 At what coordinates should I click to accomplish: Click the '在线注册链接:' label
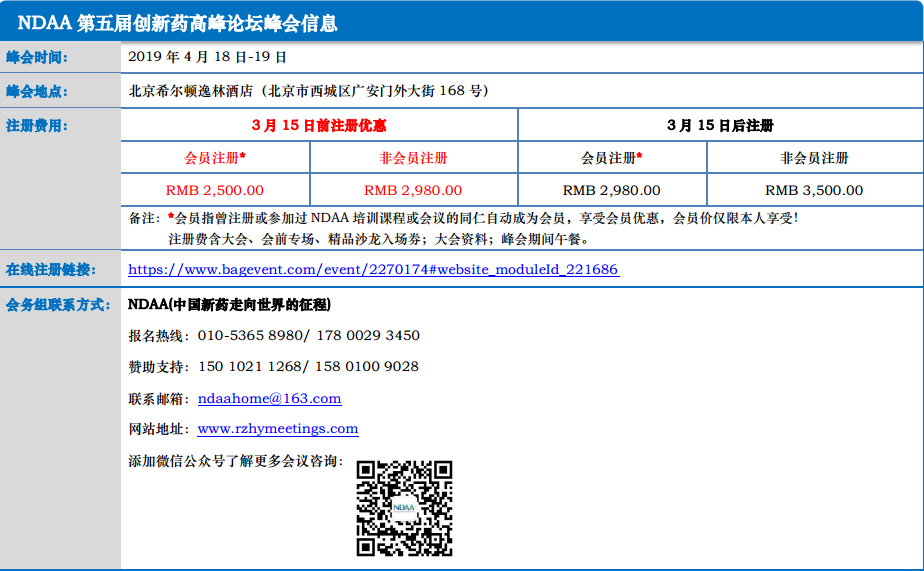tap(51, 270)
